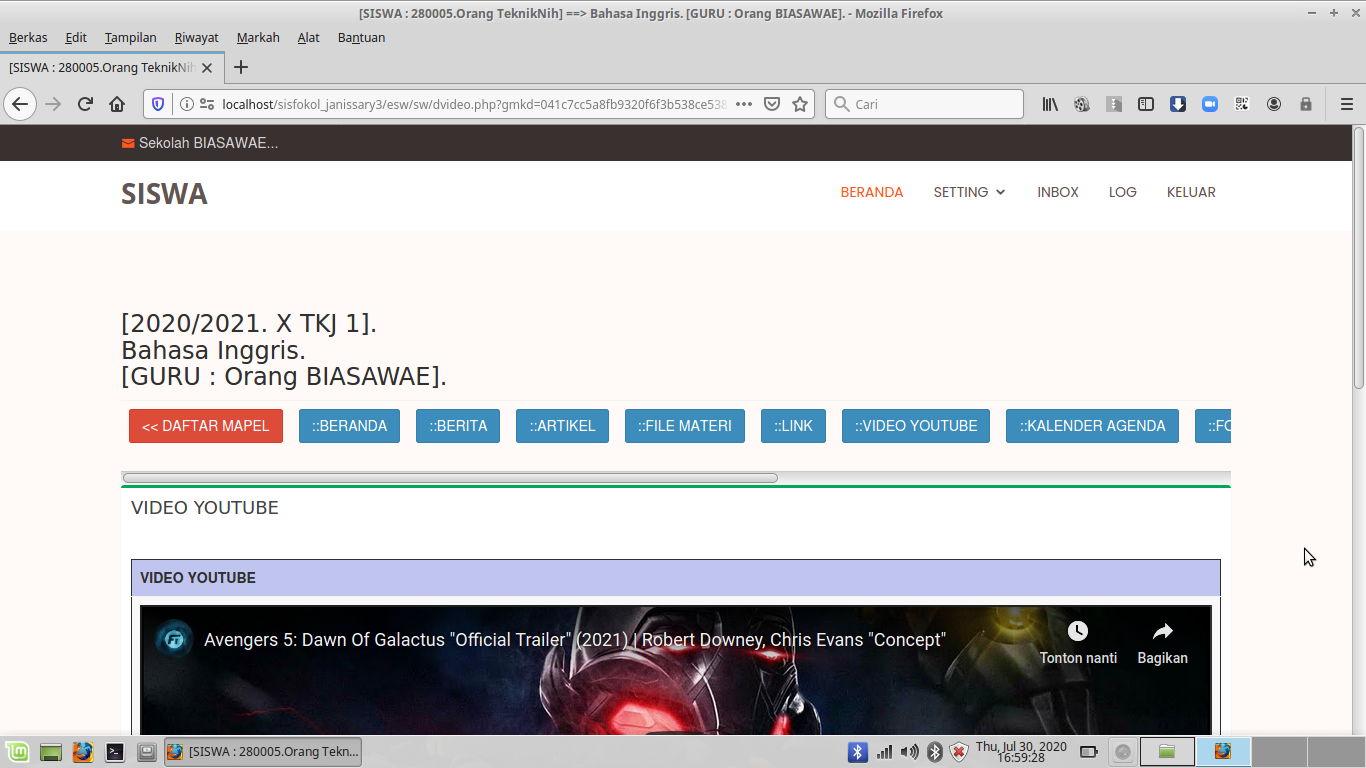
Task: Expand the SETTING dropdown menu
Action: point(969,192)
